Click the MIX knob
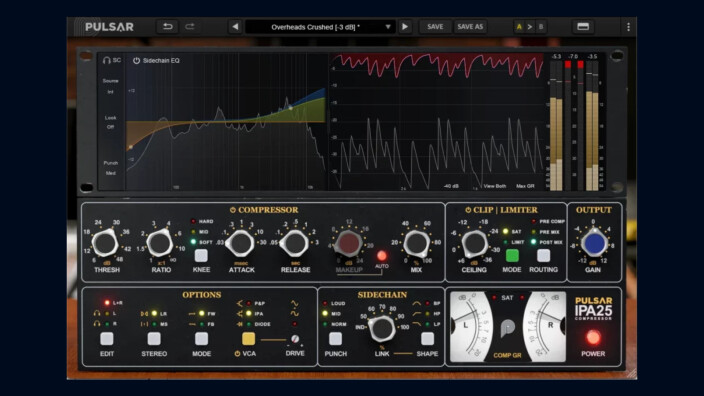Viewport: 704px width, 396px height. pyautogui.click(x=416, y=243)
